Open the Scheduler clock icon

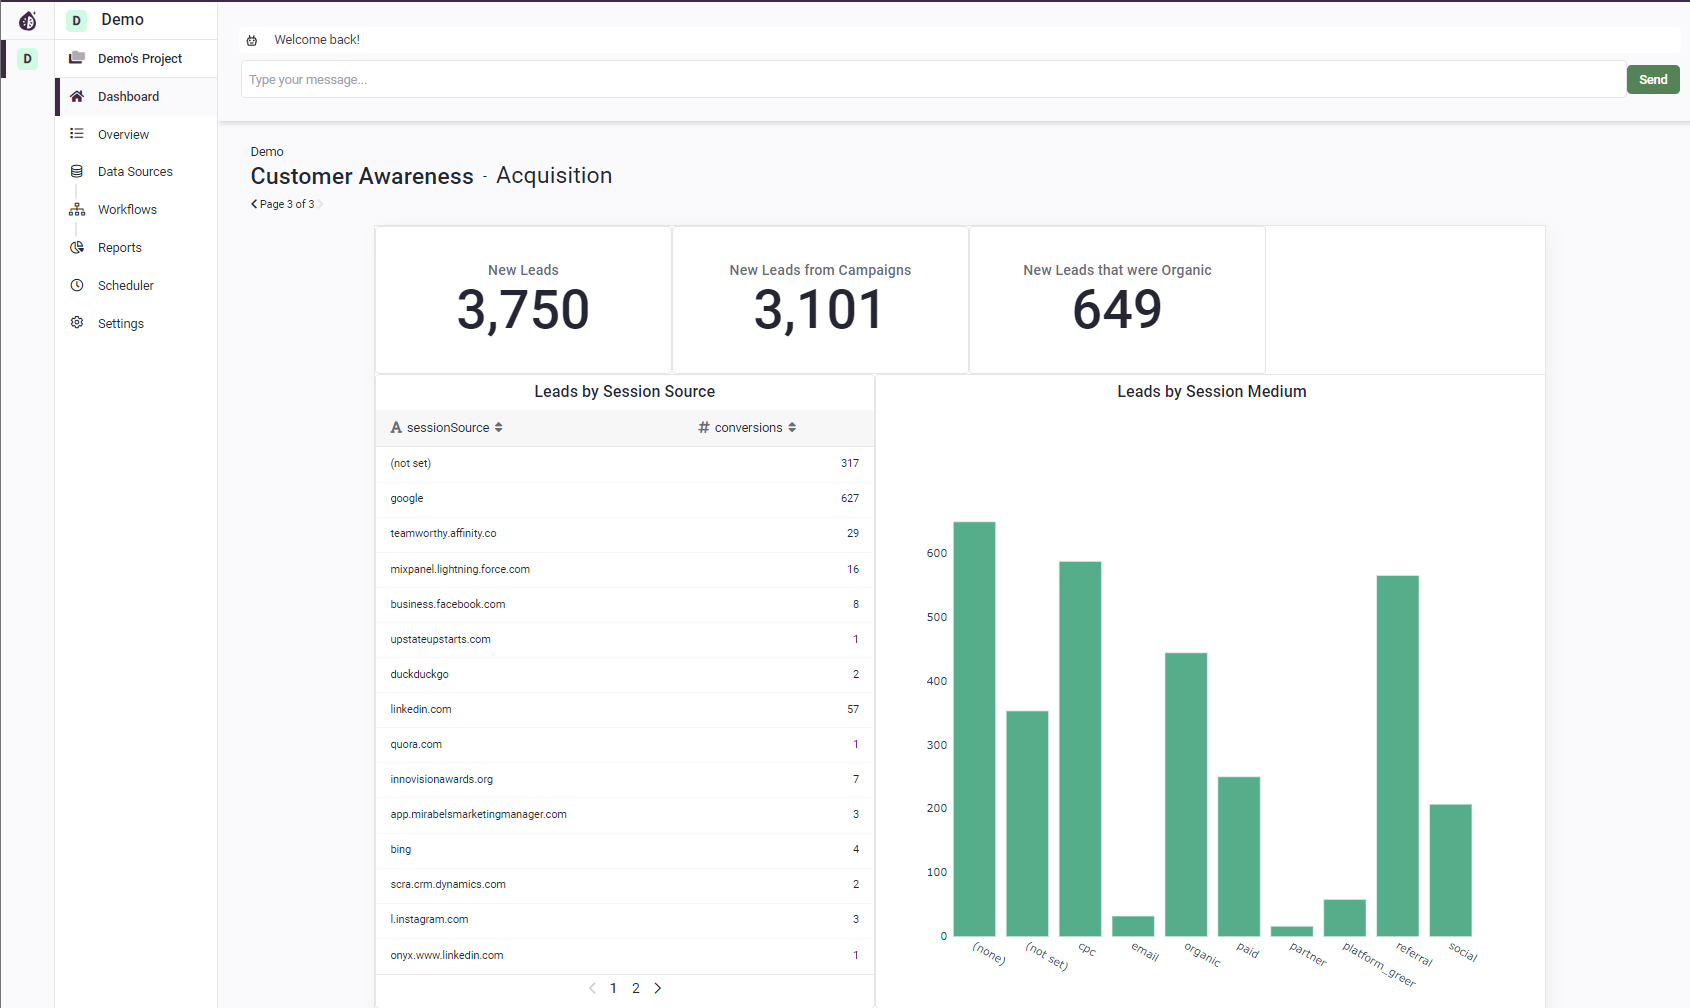[77, 285]
